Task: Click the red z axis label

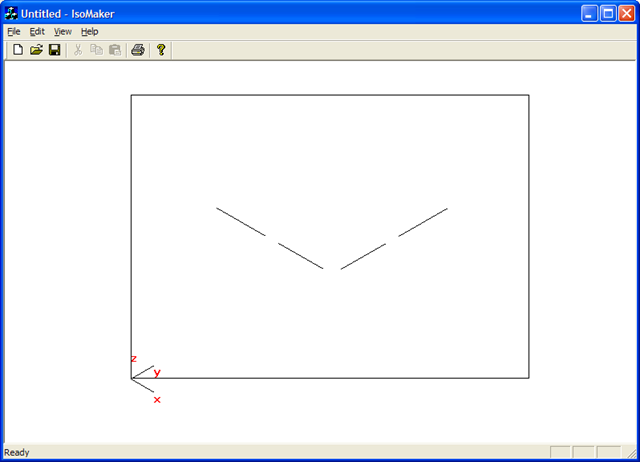Action: click(x=133, y=359)
